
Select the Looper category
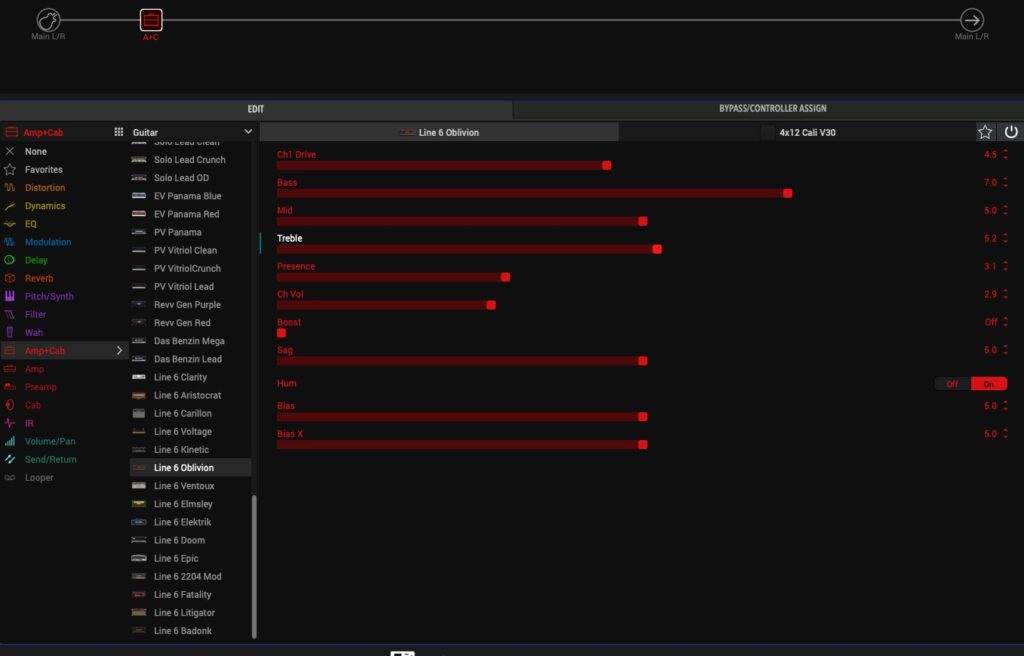pyautogui.click(x=39, y=478)
